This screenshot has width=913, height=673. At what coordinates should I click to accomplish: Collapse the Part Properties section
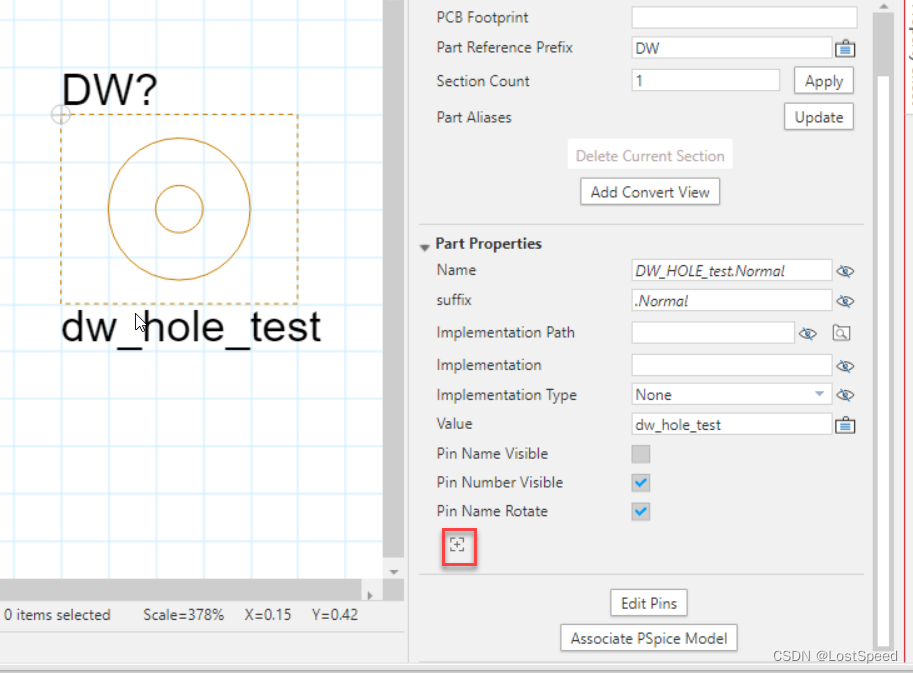426,245
